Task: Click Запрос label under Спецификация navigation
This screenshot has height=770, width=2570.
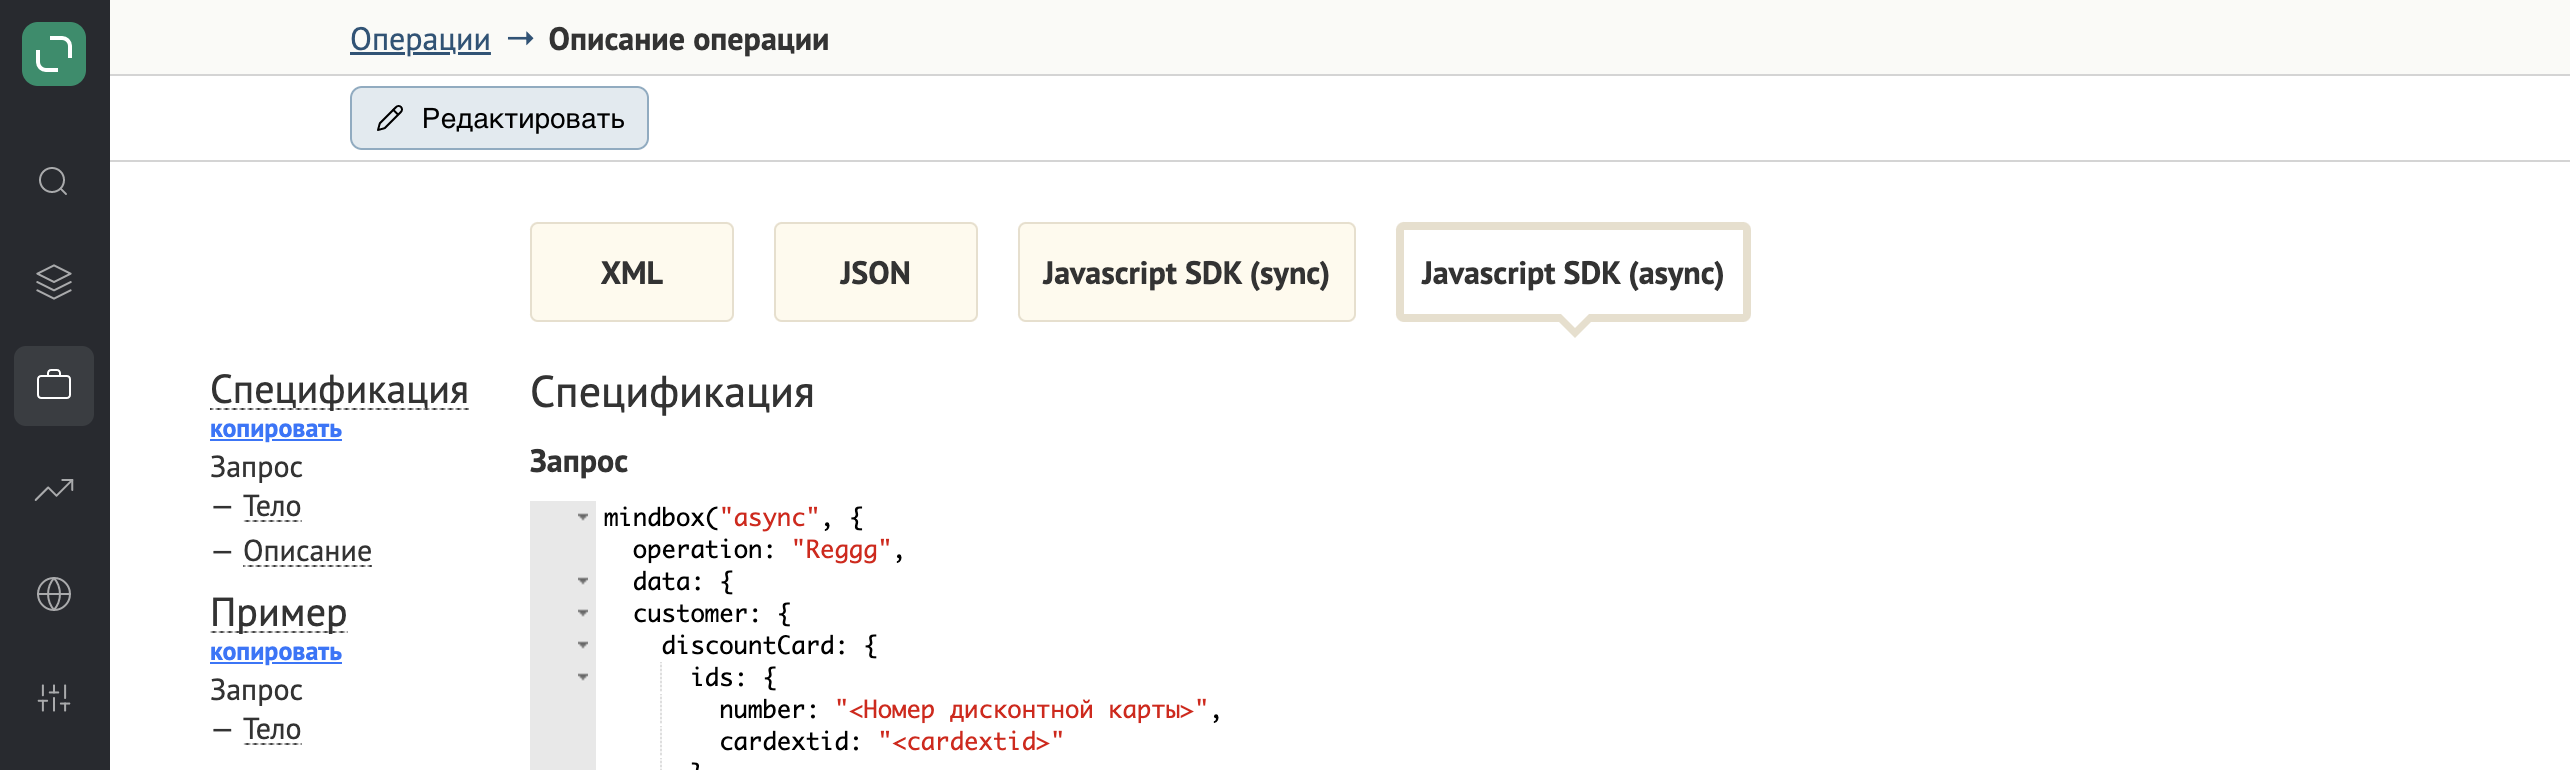Action: click(x=256, y=467)
